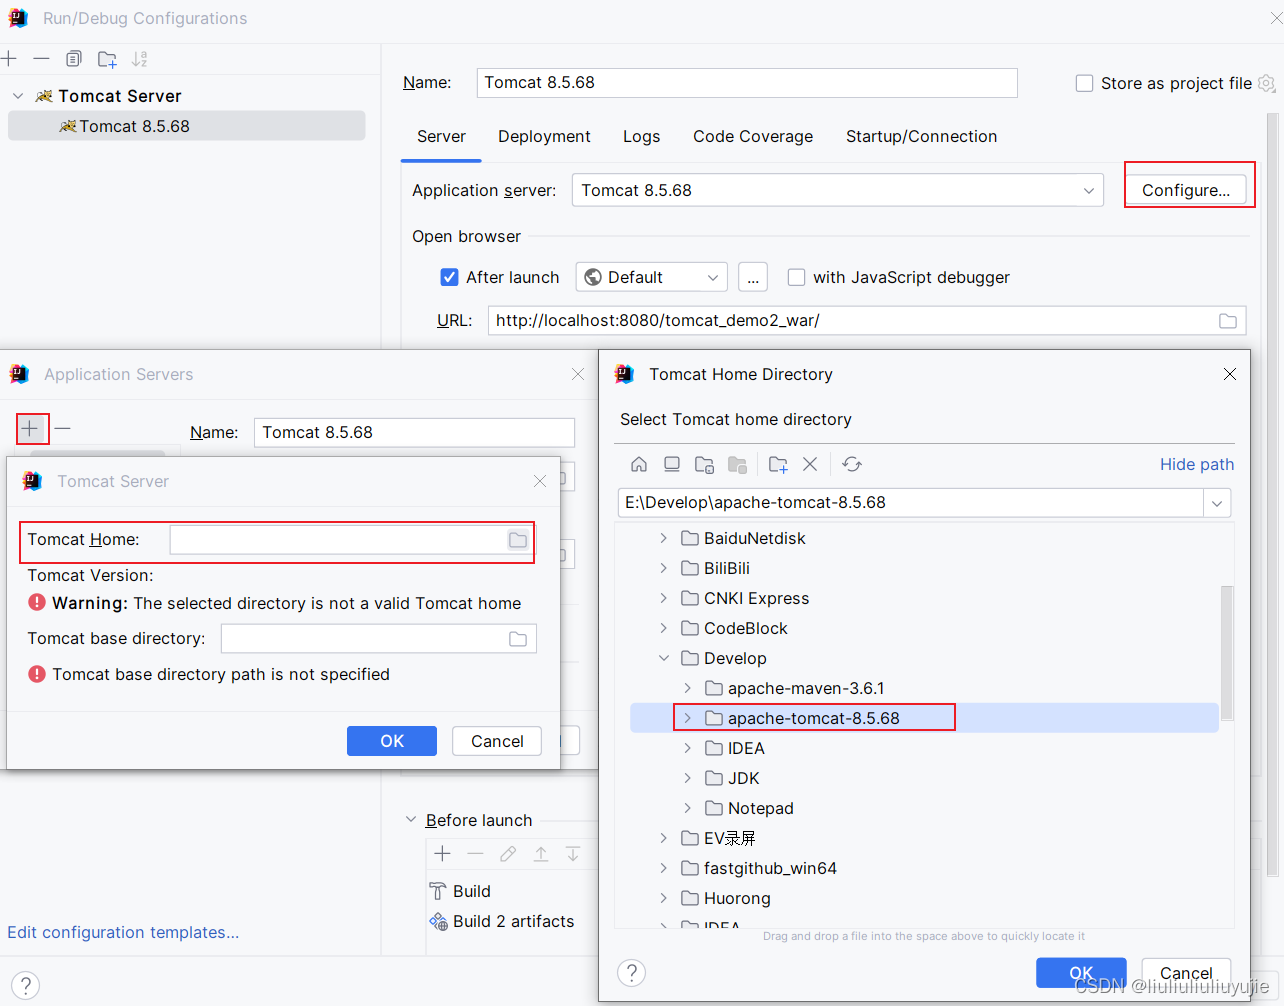Expand the BaiduNetdisk folder
Screen dimensions: 1284x1006
coord(663,538)
